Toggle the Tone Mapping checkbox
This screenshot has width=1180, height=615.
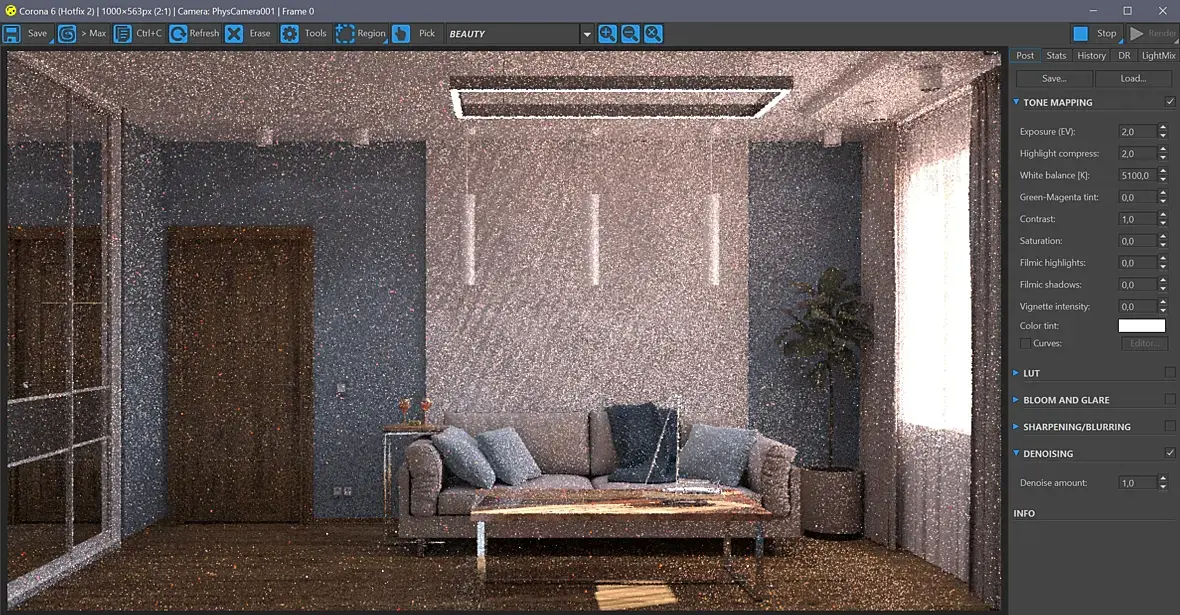1169,102
